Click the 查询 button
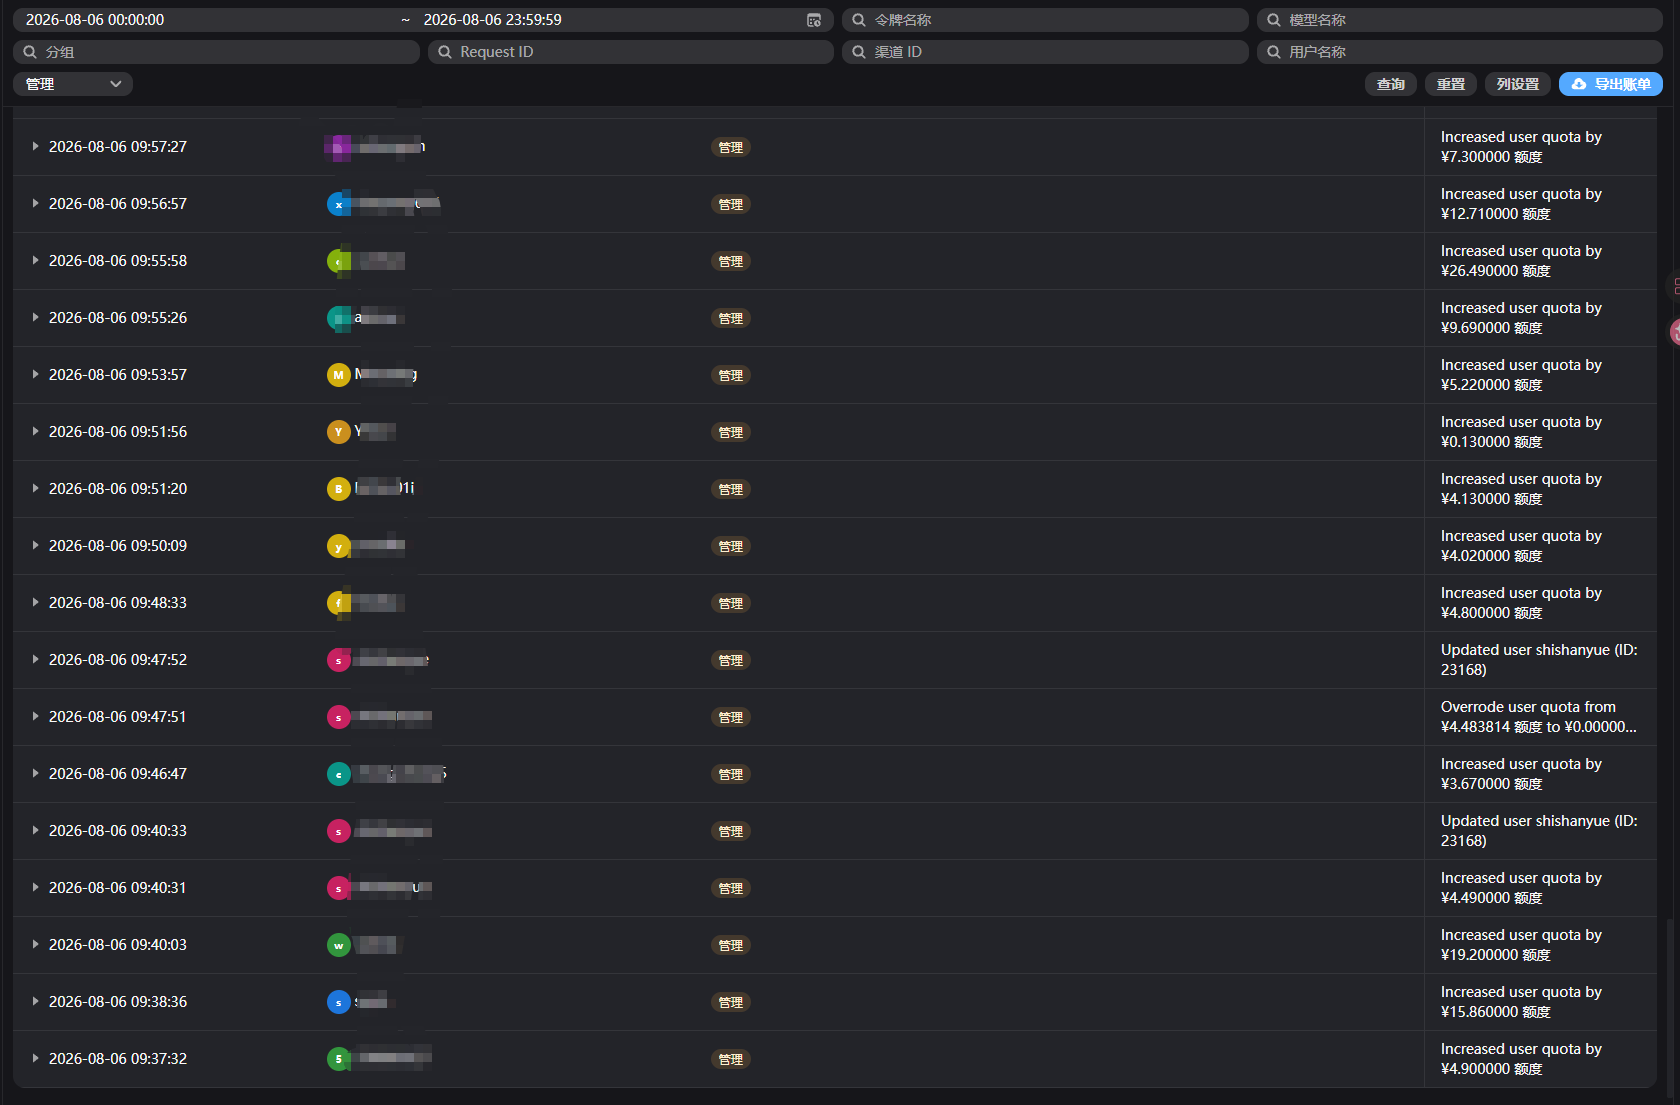Image resolution: width=1680 pixels, height=1105 pixels. pyautogui.click(x=1391, y=84)
